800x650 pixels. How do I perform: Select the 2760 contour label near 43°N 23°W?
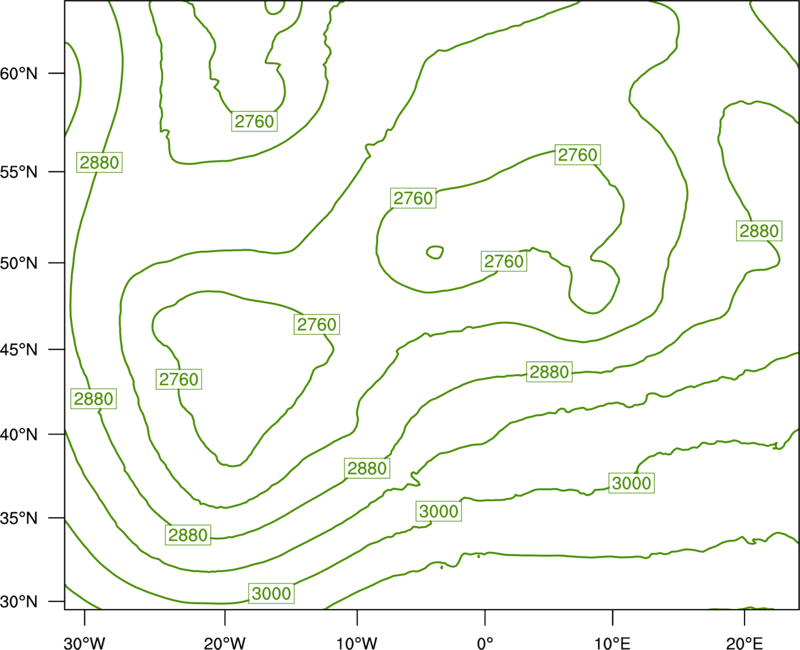tap(179, 380)
